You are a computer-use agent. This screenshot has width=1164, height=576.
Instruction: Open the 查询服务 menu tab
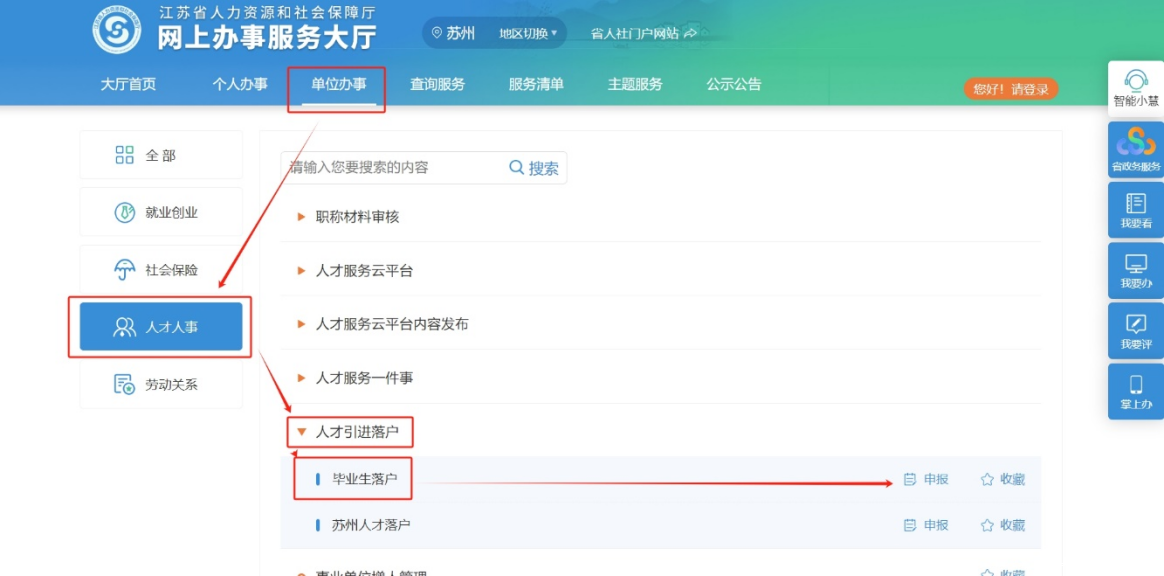click(x=437, y=85)
